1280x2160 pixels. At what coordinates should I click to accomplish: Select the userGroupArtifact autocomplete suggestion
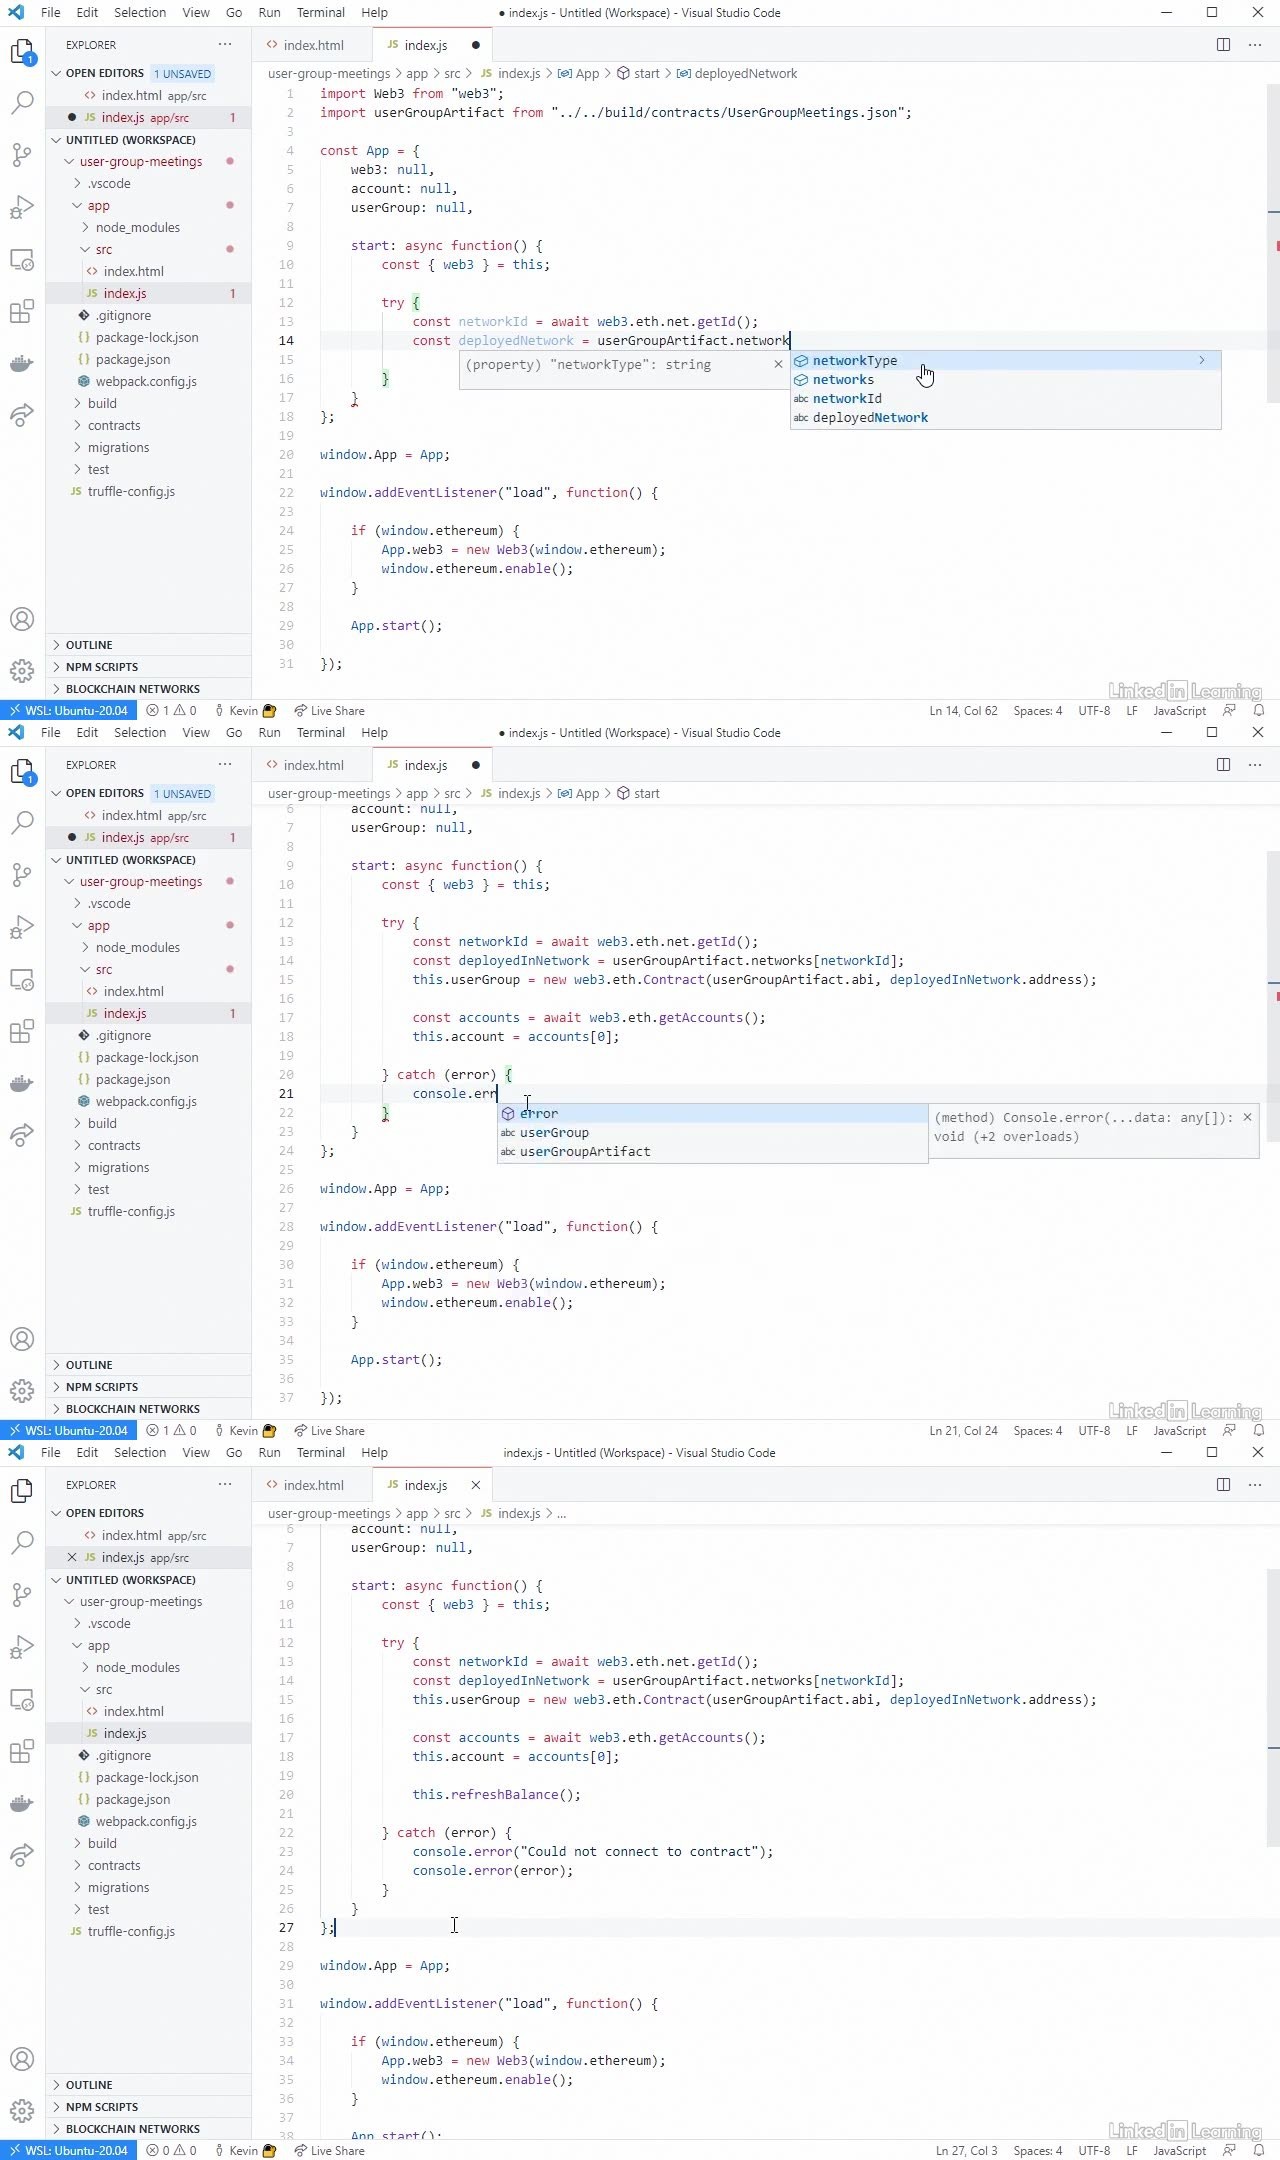[585, 1152]
